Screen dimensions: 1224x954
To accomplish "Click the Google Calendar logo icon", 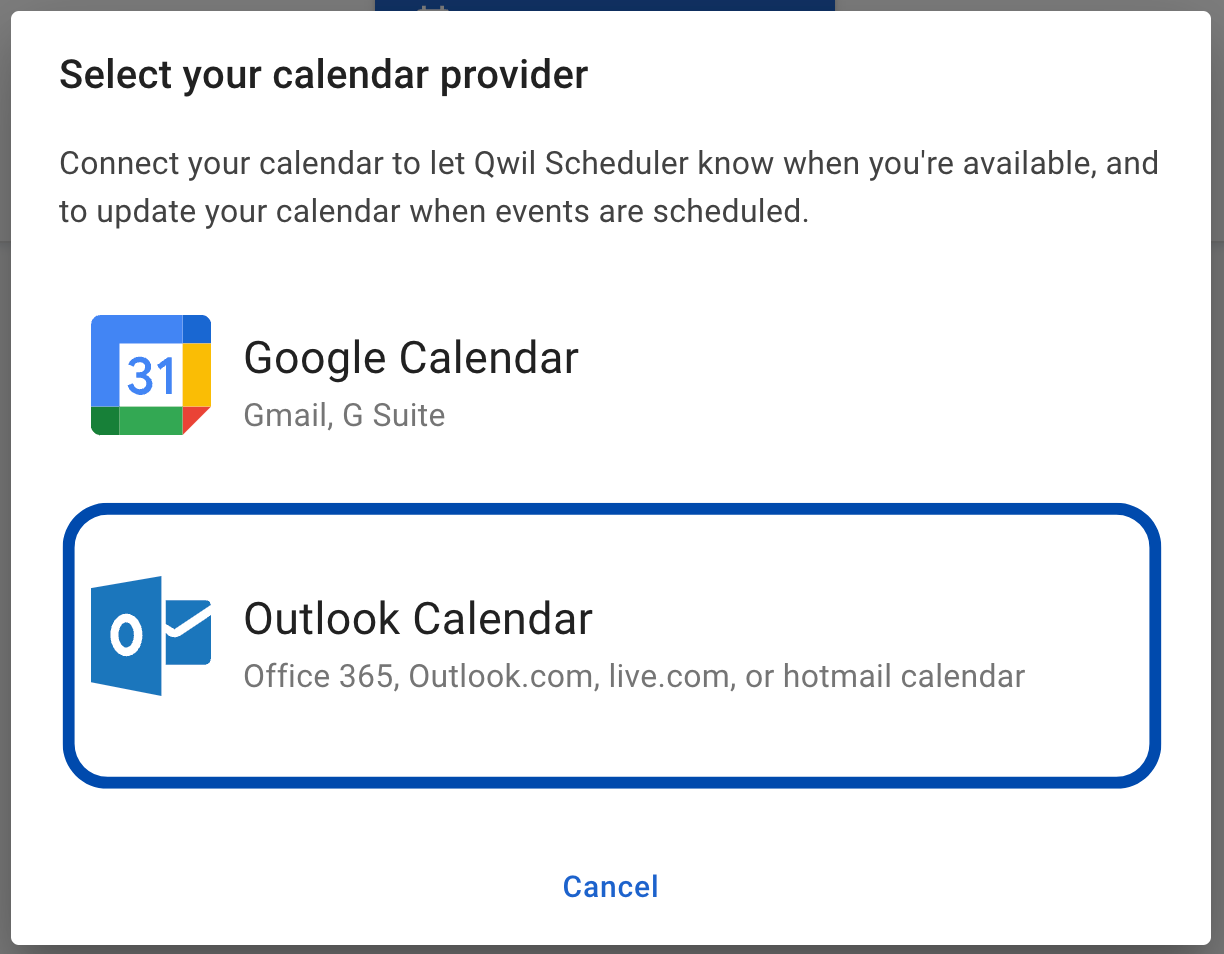I will coord(150,375).
